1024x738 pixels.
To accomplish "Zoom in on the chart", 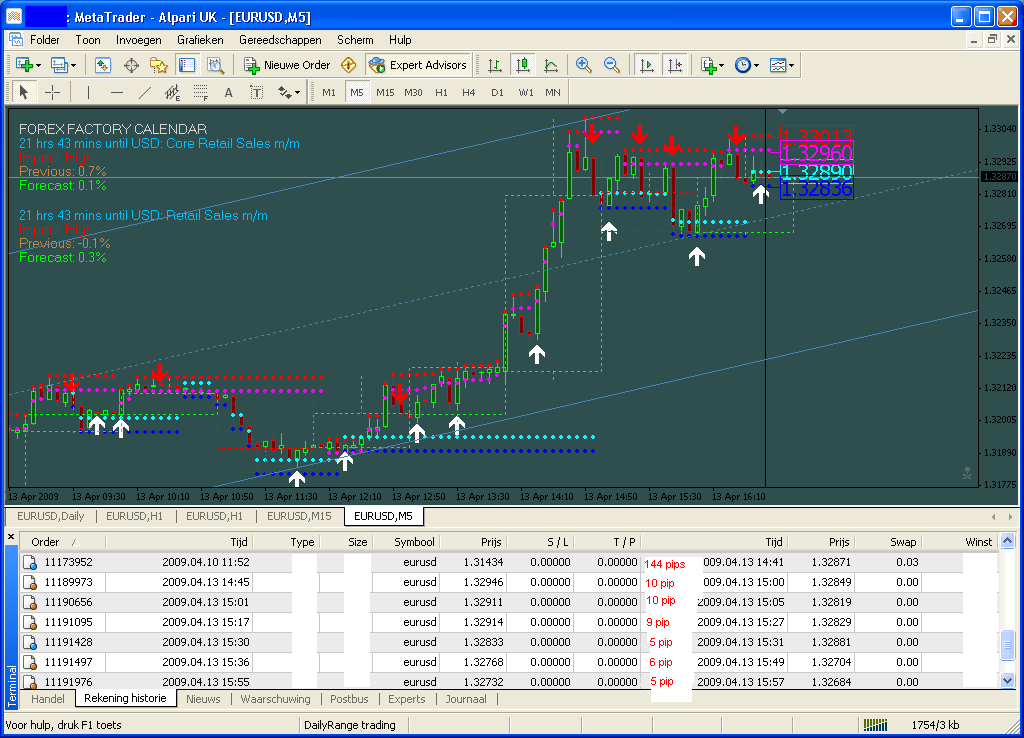I will pos(584,65).
